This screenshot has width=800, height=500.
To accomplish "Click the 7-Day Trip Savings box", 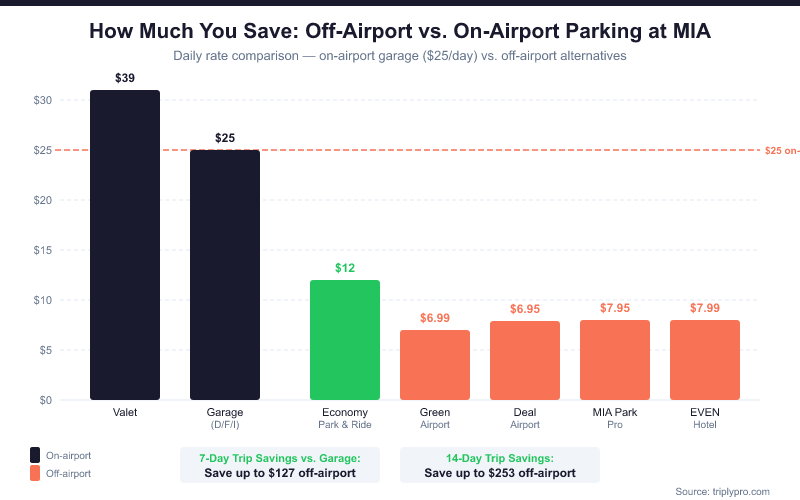I will 281,465.
